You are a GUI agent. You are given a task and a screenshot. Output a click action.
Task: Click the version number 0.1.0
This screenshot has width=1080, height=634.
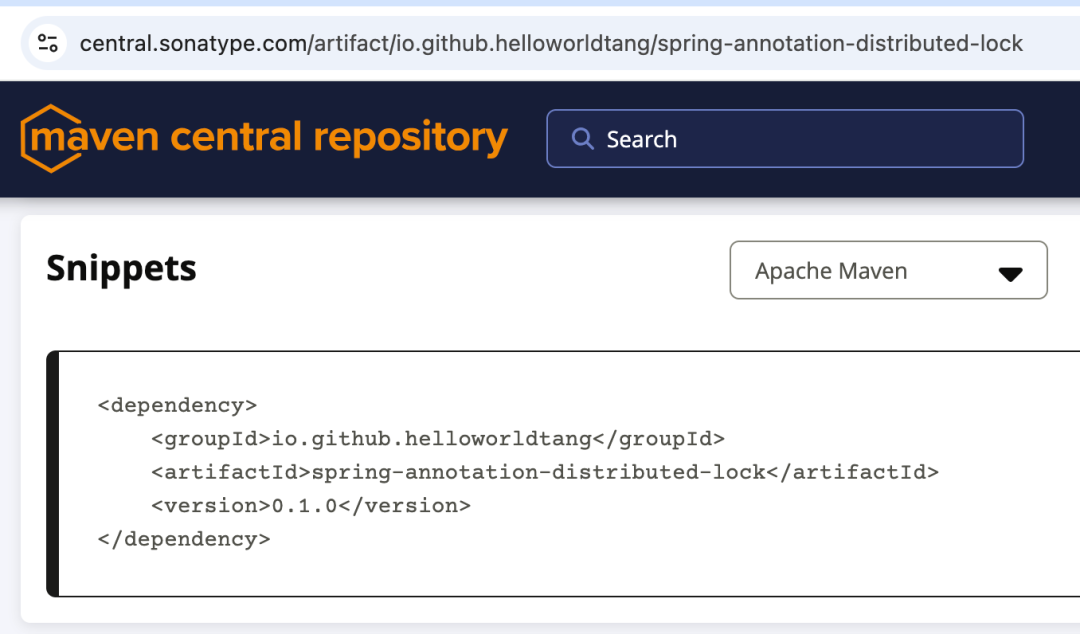pyautogui.click(x=305, y=505)
